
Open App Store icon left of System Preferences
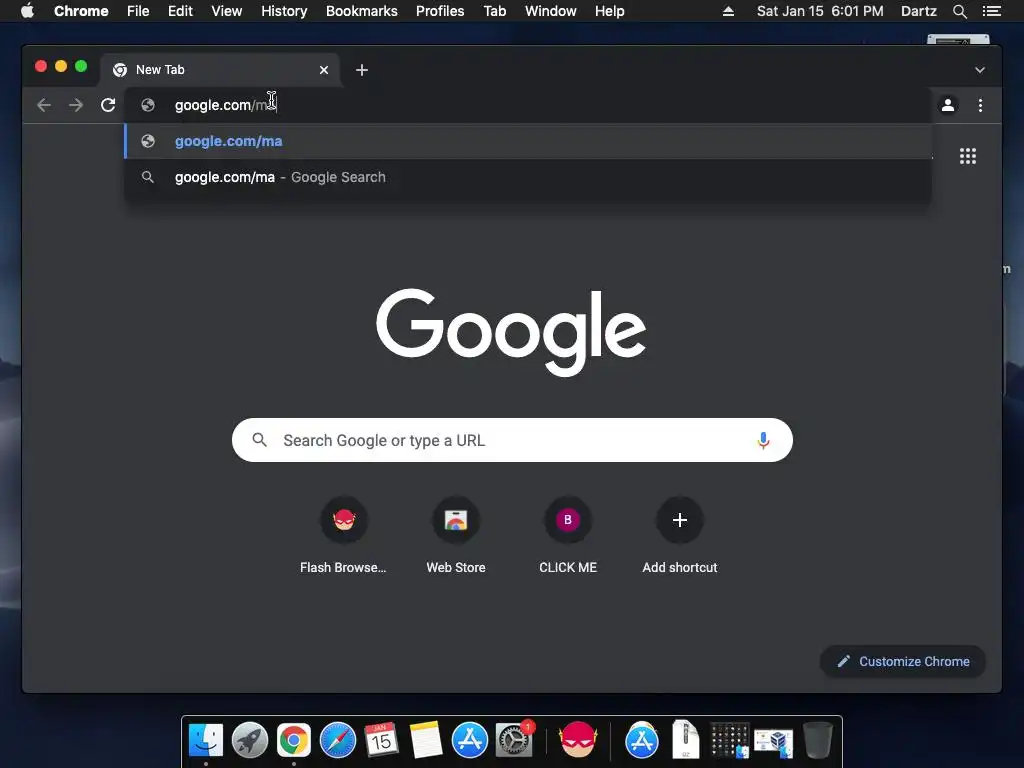click(470, 740)
